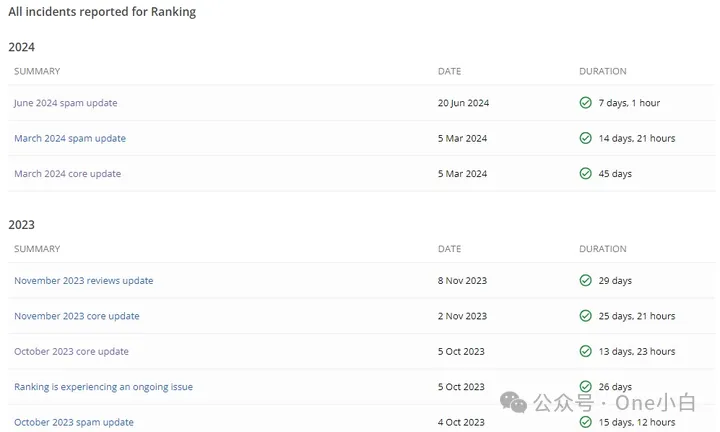Click the 2023 year heading
Viewport: 720px width, 432px height.
[22, 224]
